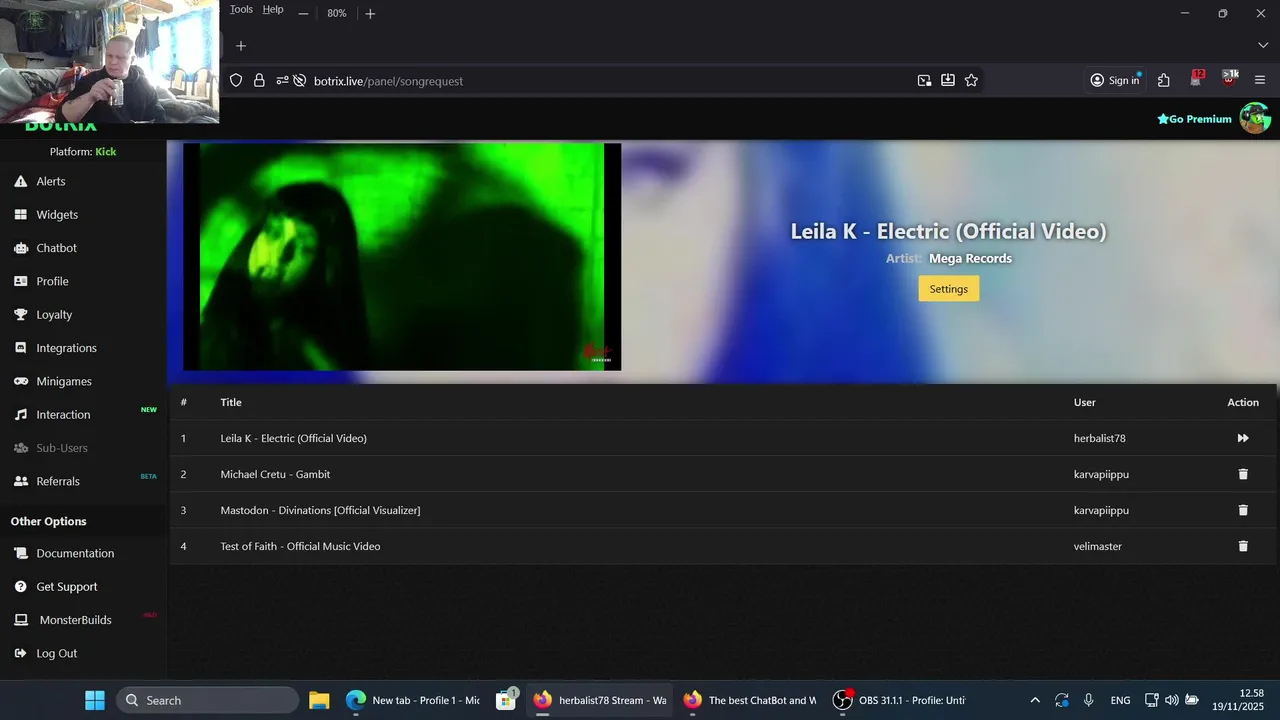1280x720 pixels.
Task: Click user velimaster in the queue
Action: point(1098,546)
